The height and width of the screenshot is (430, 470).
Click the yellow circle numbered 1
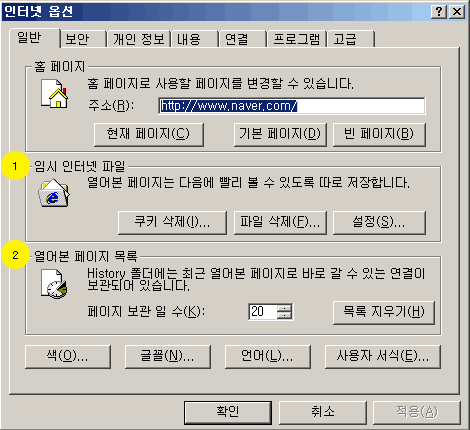coord(15,166)
